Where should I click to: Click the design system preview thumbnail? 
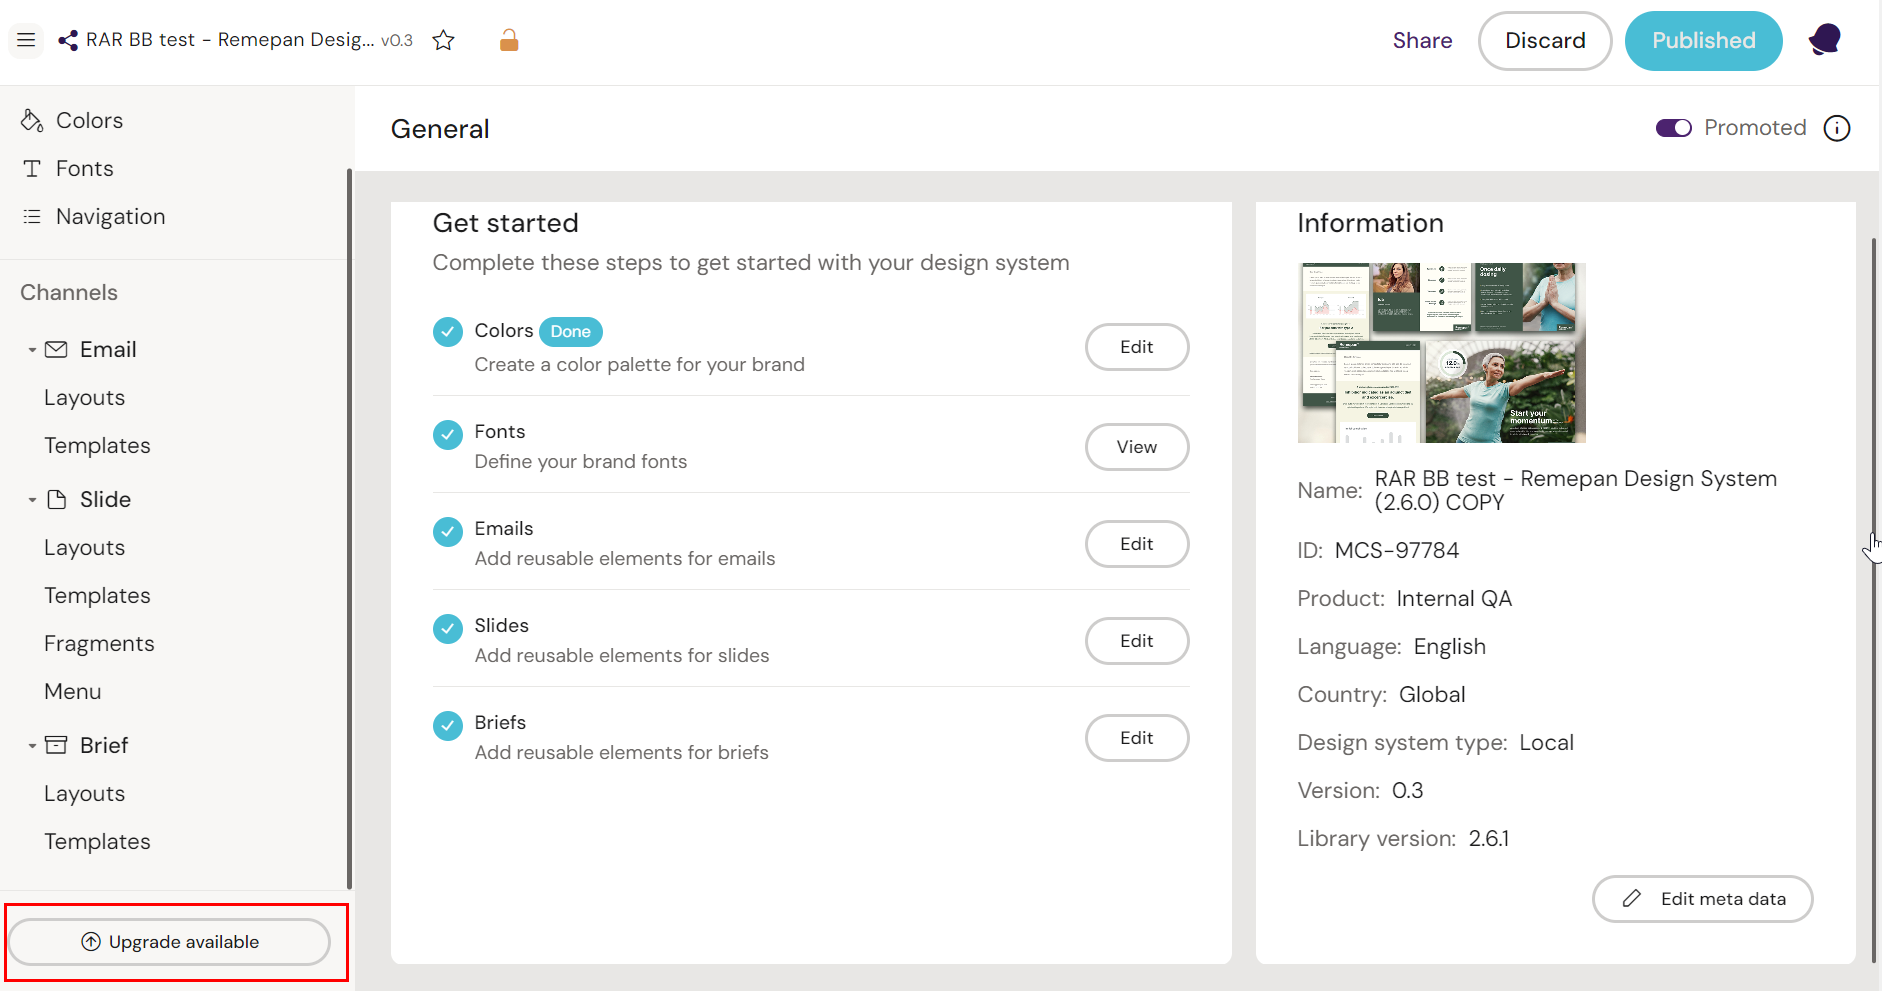point(1441,353)
